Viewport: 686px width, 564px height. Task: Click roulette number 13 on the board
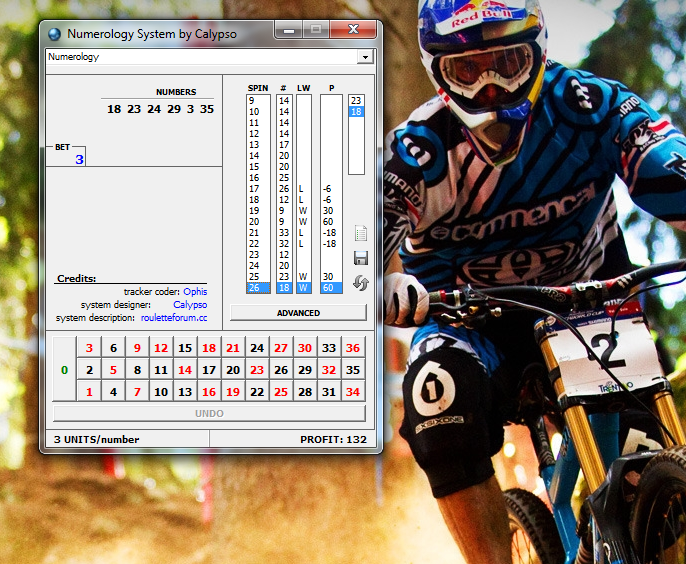pos(185,392)
